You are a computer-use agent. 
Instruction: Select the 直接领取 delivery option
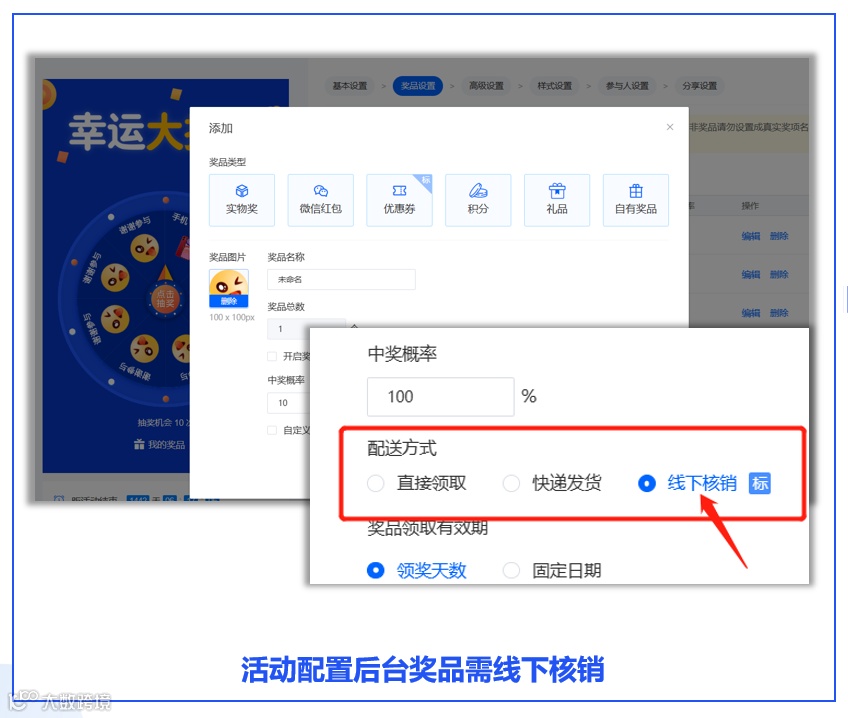click(416, 483)
